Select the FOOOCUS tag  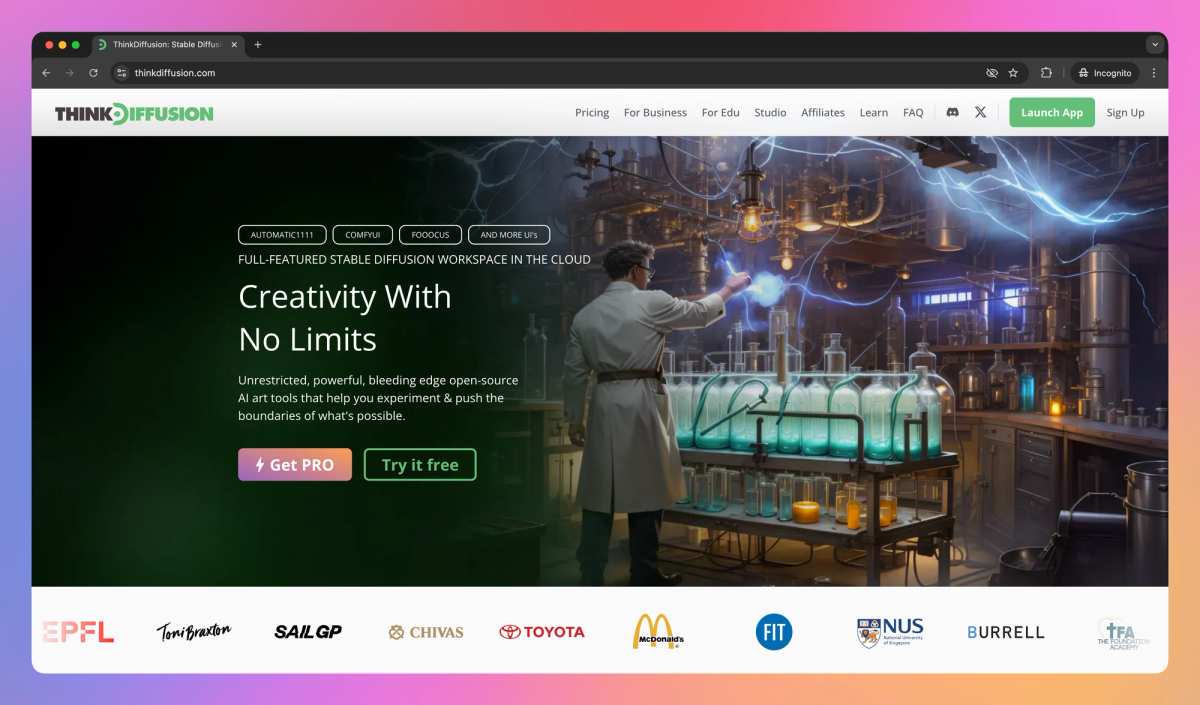coord(430,235)
